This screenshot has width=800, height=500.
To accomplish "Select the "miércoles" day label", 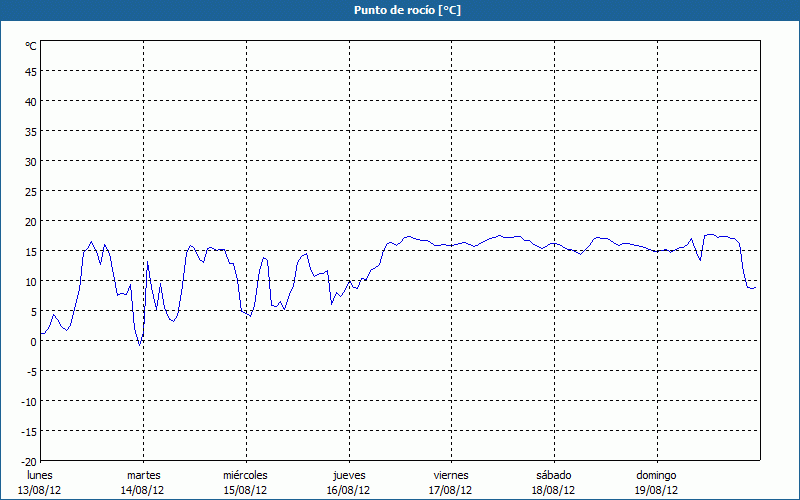I will pyautogui.click(x=245, y=475).
